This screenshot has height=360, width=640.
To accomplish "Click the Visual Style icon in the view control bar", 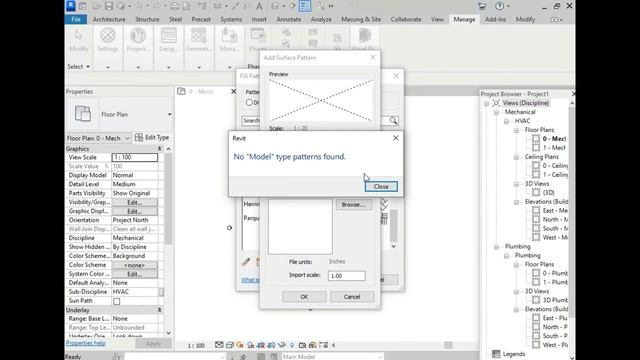I will coord(229,345).
